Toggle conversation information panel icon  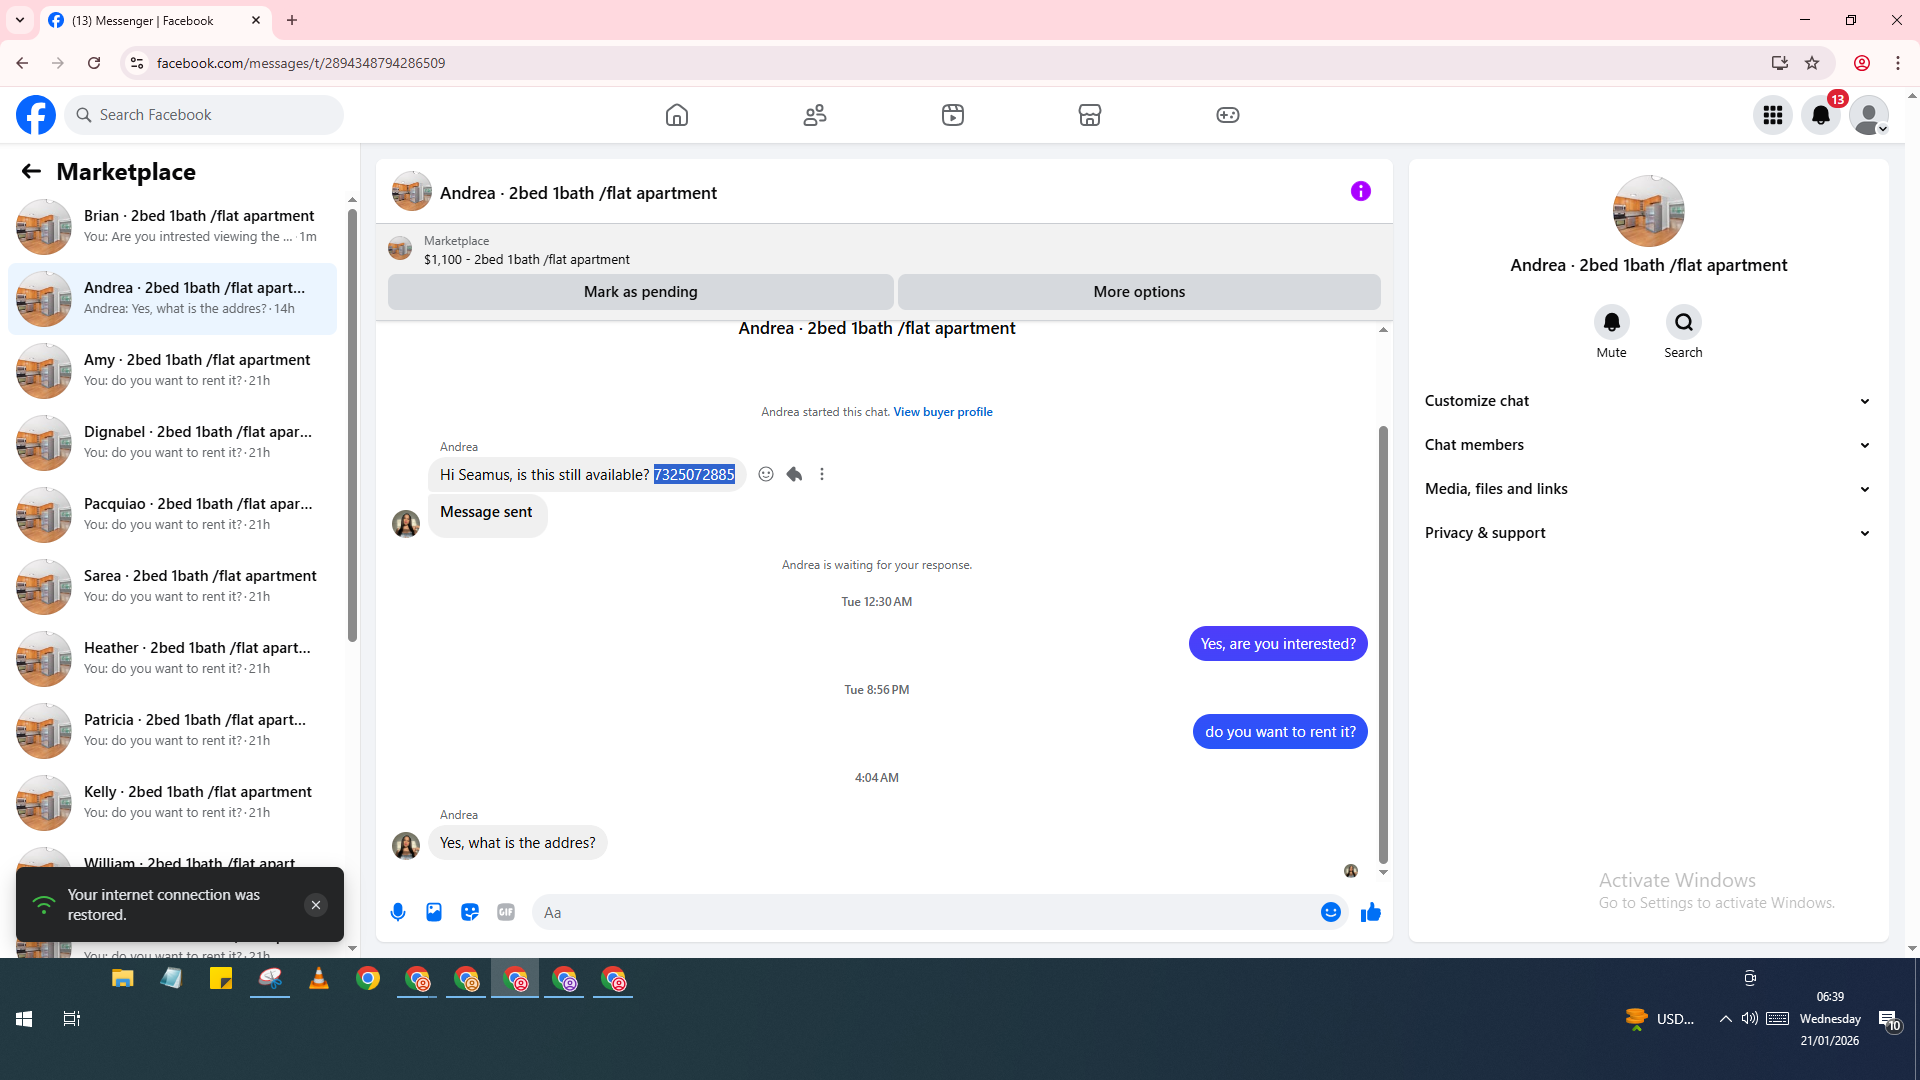pyautogui.click(x=1360, y=191)
